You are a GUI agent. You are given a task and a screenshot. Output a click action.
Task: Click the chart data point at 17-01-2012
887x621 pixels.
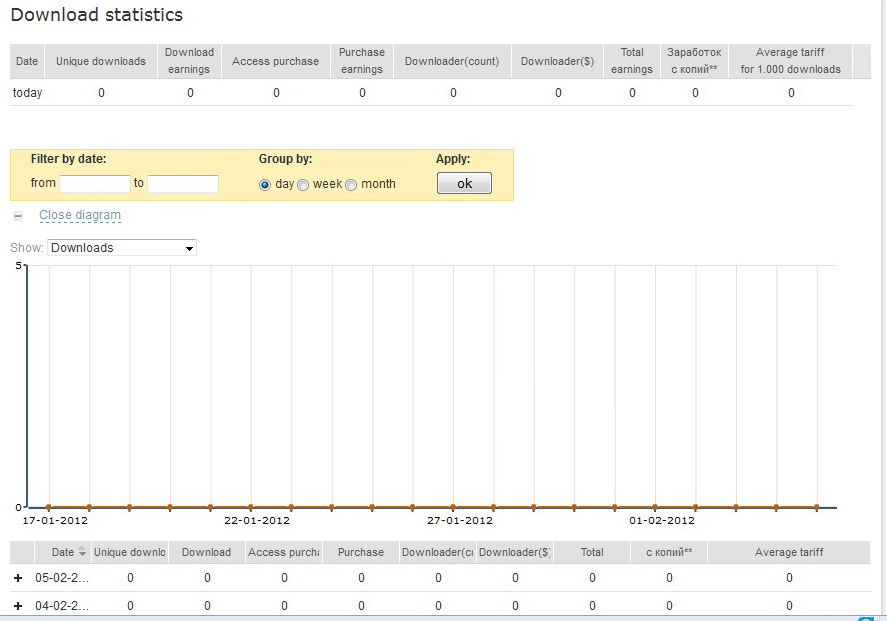[x=49, y=507]
